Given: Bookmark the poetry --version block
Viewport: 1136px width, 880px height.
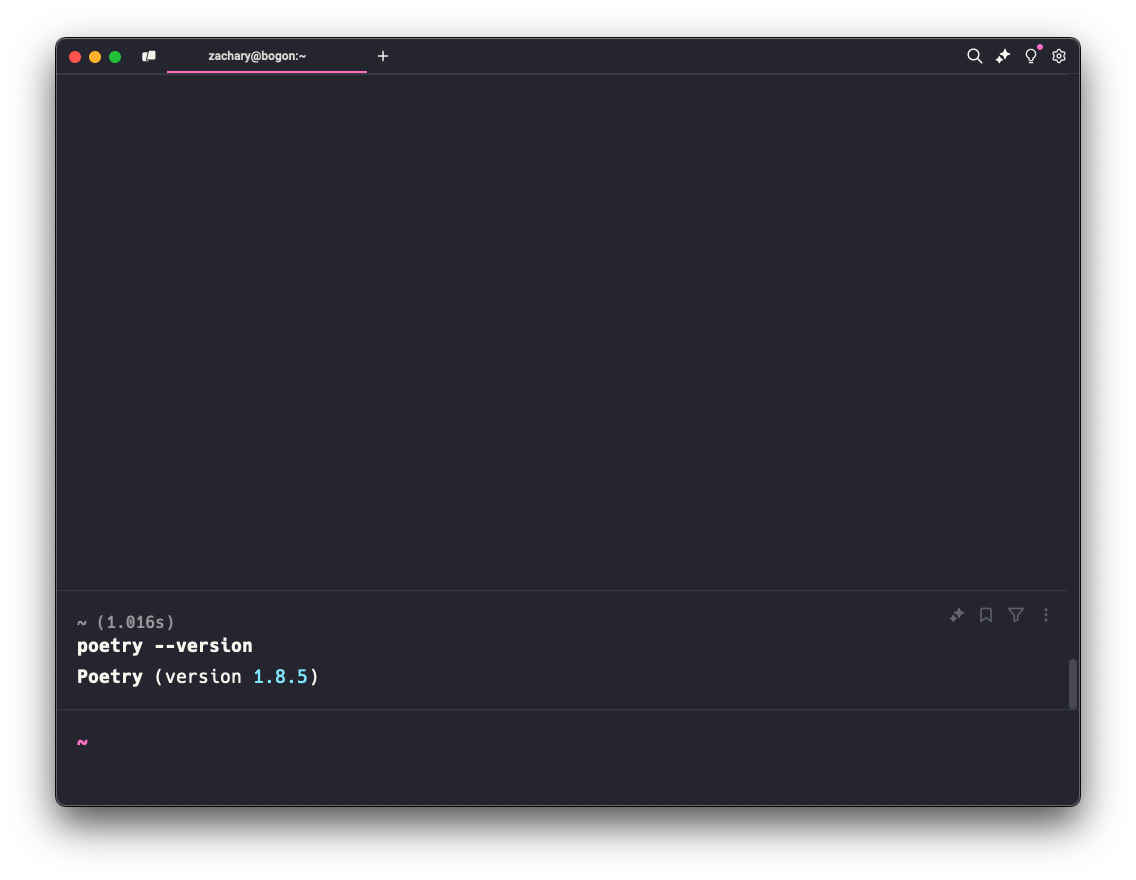Looking at the screenshot, I should pyautogui.click(x=986, y=615).
